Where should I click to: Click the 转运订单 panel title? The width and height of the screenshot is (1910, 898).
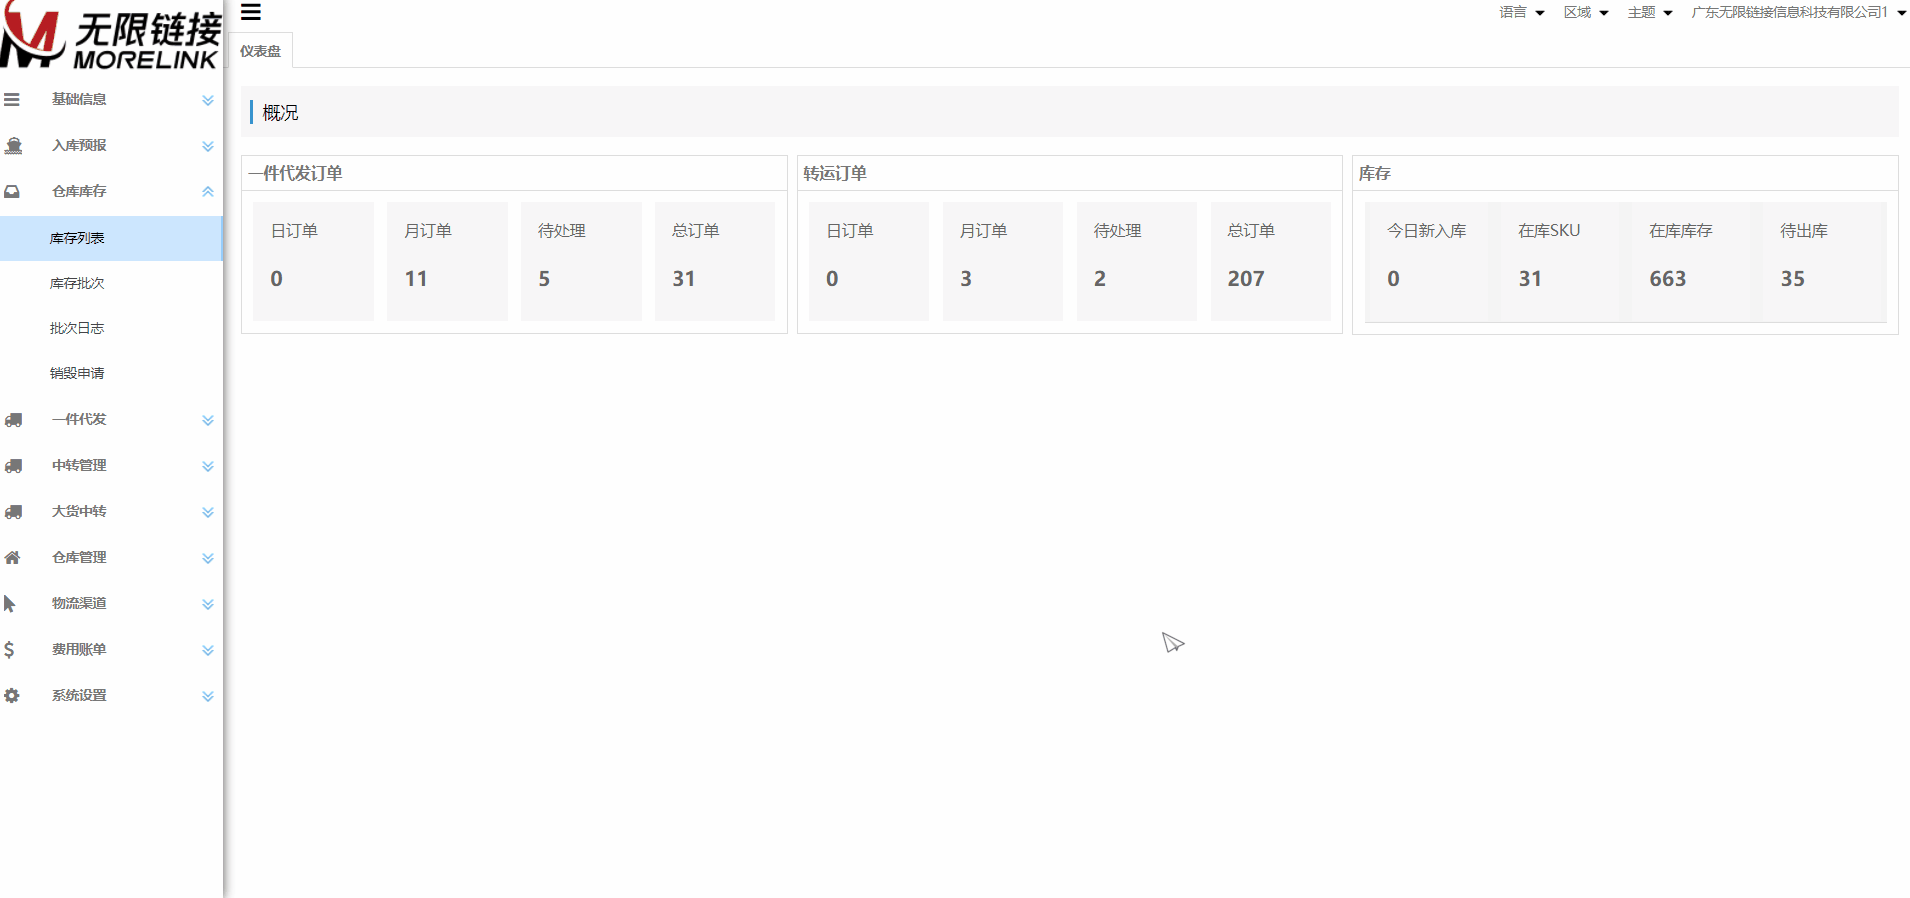click(835, 173)
